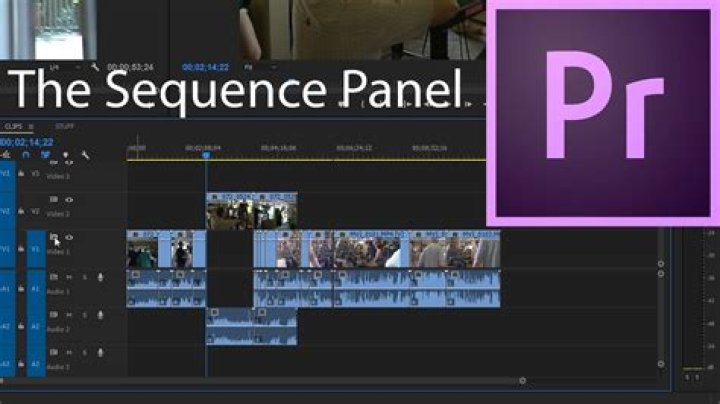Click the blue timeline timecode 00;02;14;22
This screenshot has width=720, height=404.
coord(27,142)
